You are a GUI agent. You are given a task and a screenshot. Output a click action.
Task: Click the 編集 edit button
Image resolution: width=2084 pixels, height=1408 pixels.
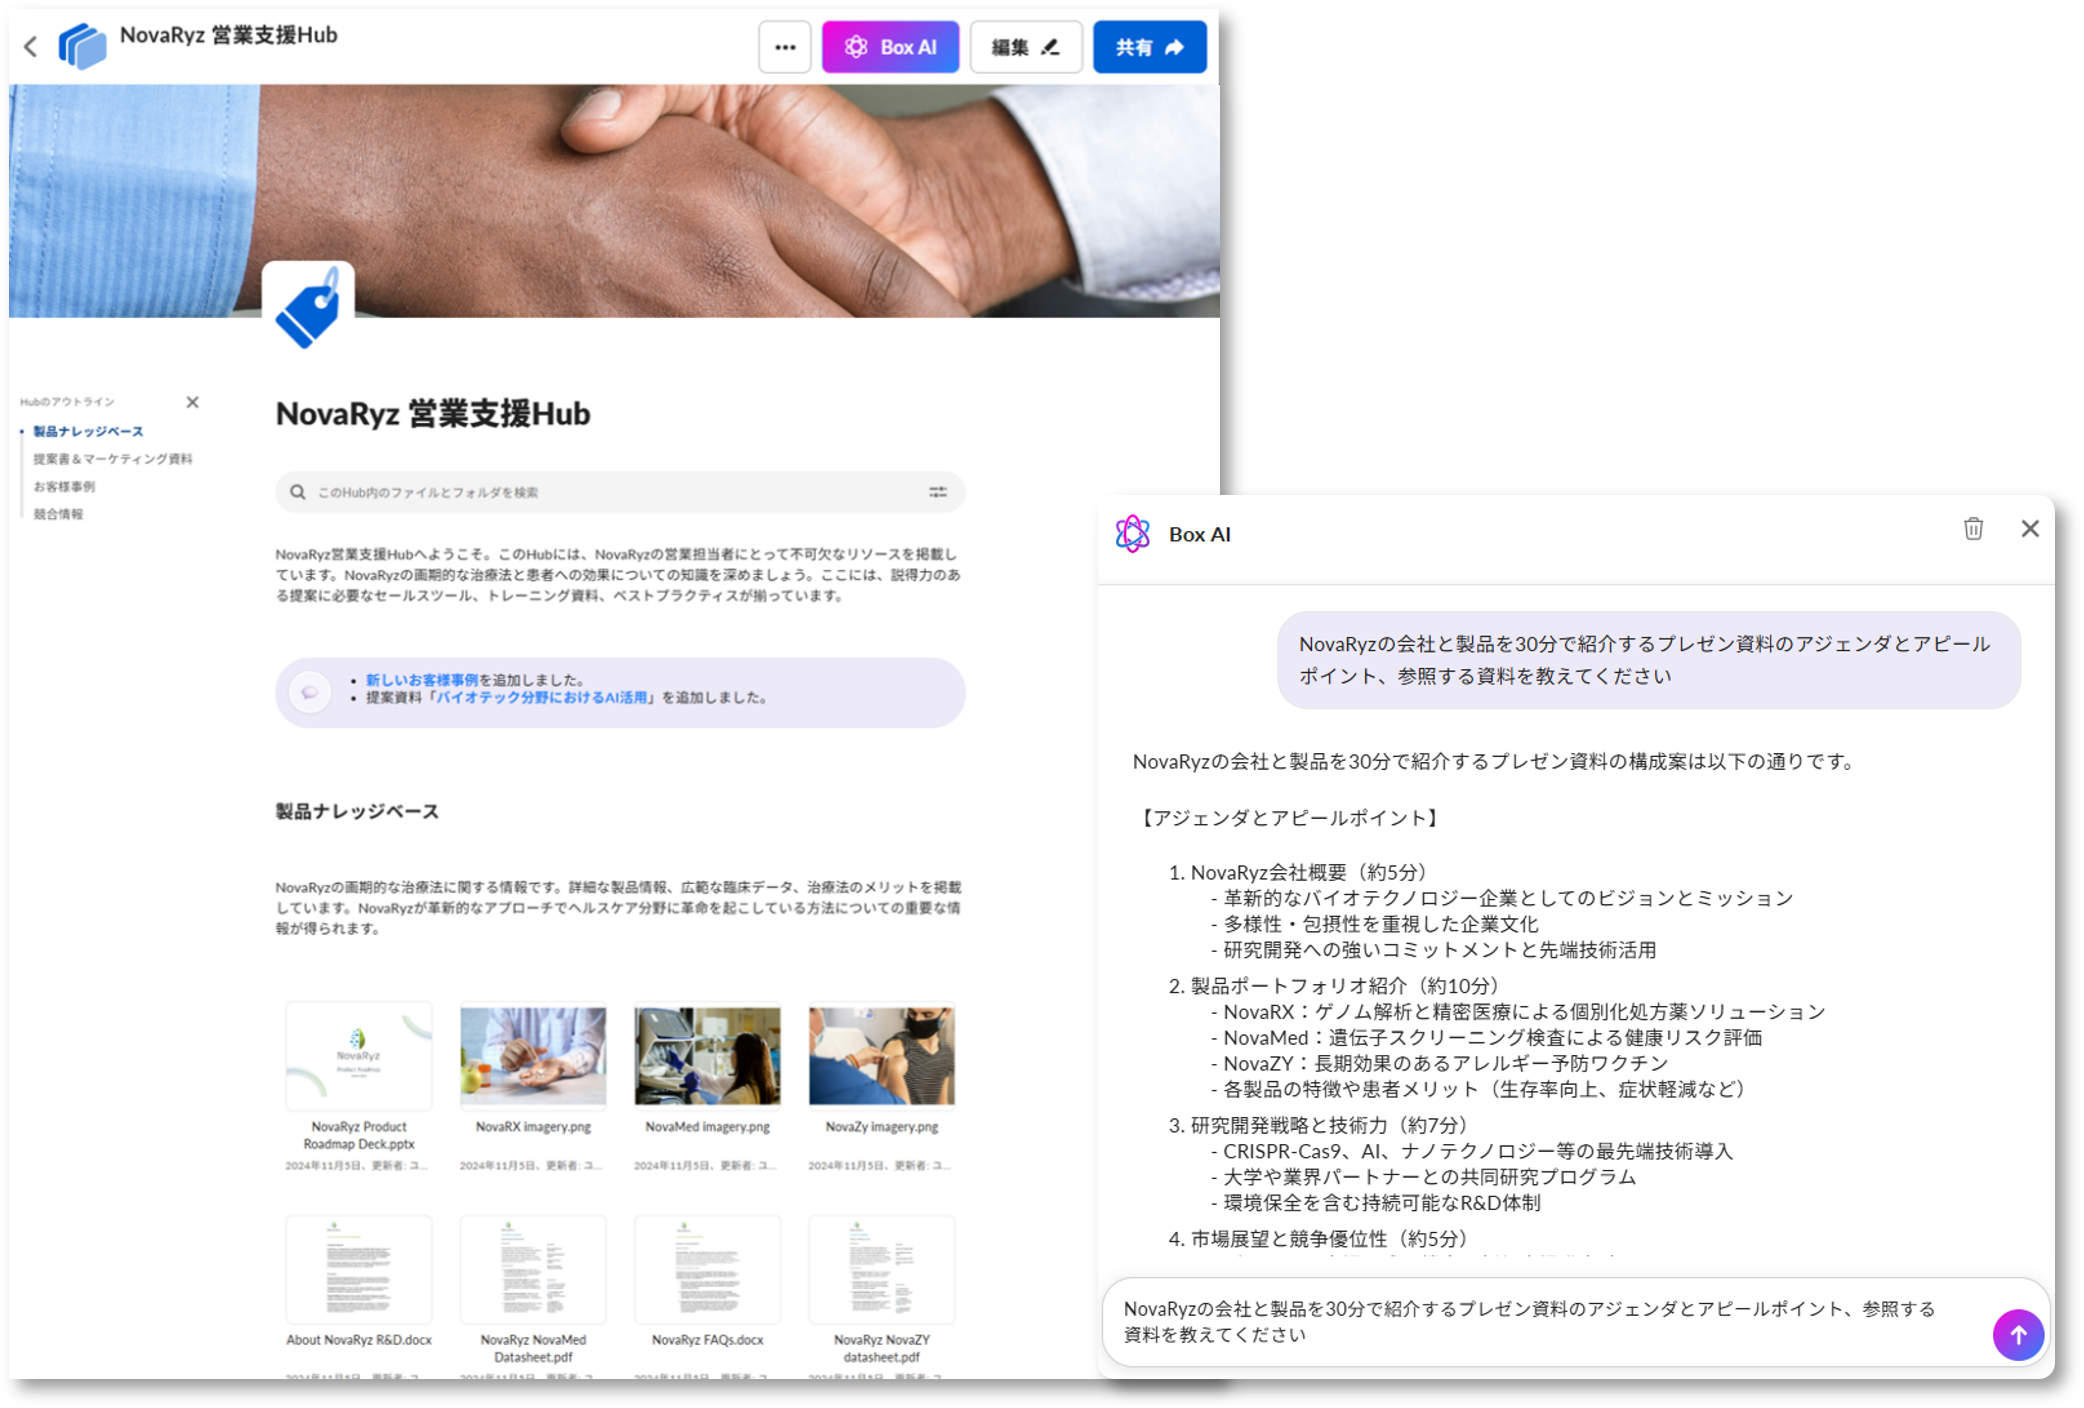[x=1025, y=47]
